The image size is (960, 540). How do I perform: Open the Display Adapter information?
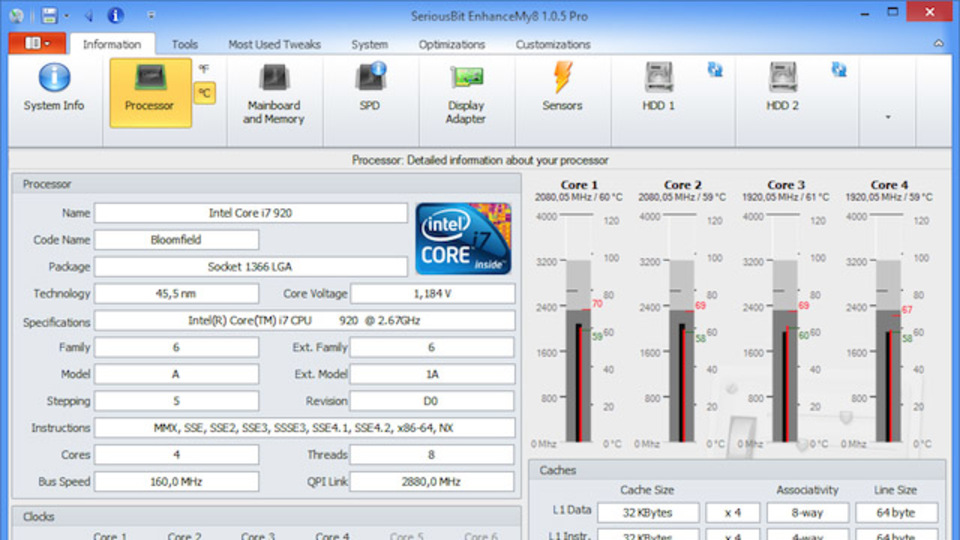[466, 95]
